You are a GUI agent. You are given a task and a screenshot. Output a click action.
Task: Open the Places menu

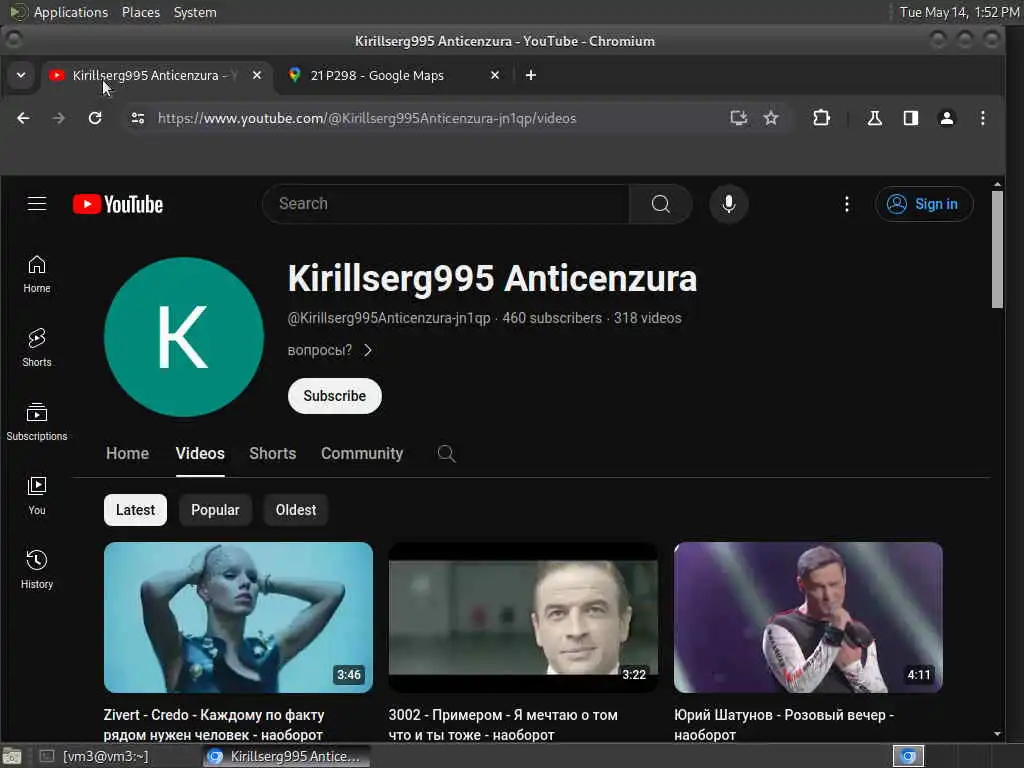pos(140,12)
